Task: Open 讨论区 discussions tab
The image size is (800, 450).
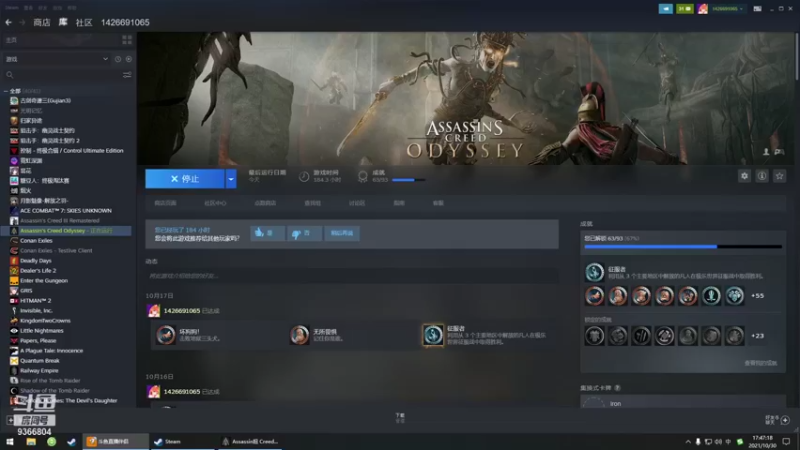Action: click(357, 203)
